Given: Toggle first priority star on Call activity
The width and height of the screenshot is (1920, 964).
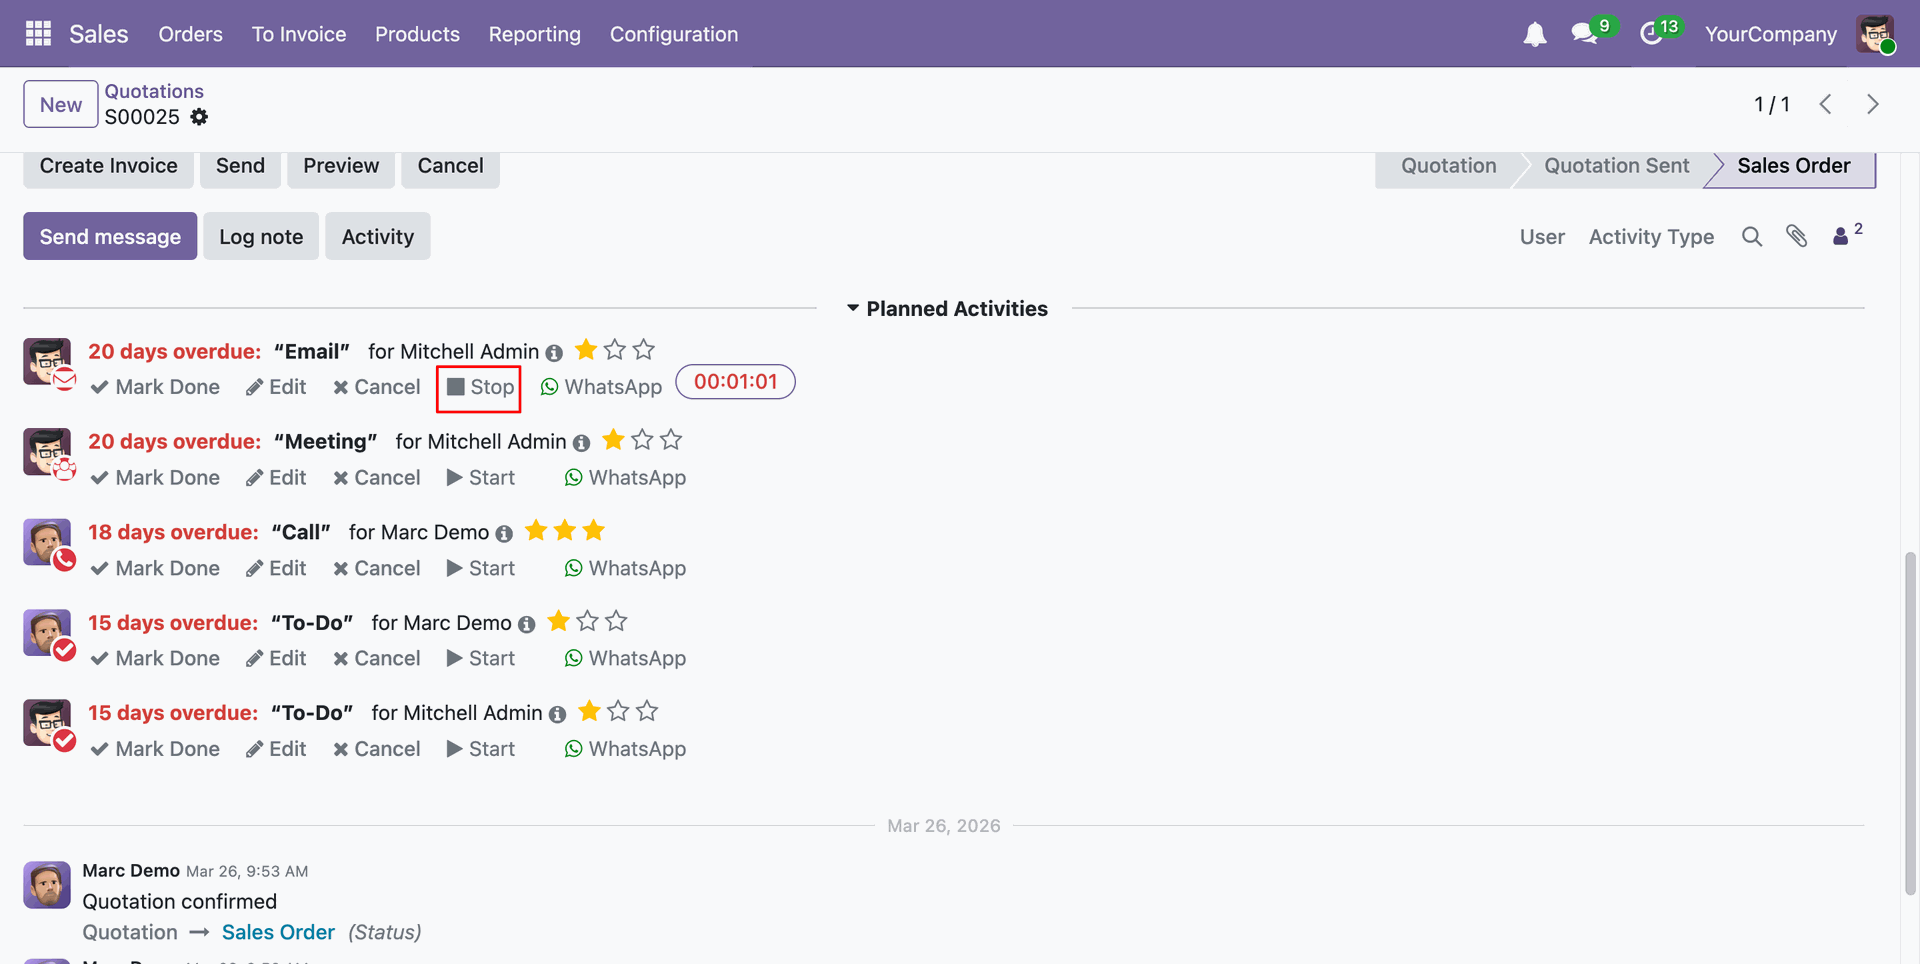Looking at the screenshot, I should point(536,531).
